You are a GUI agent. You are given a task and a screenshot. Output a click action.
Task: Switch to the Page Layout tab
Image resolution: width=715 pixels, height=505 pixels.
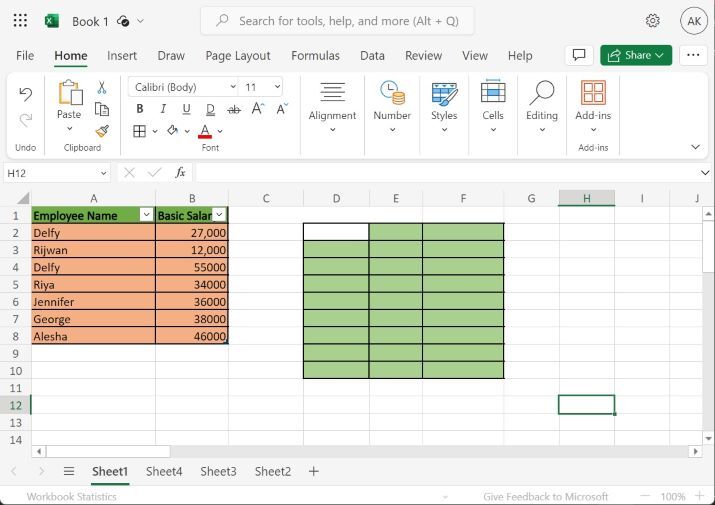[x=238, y=56]
